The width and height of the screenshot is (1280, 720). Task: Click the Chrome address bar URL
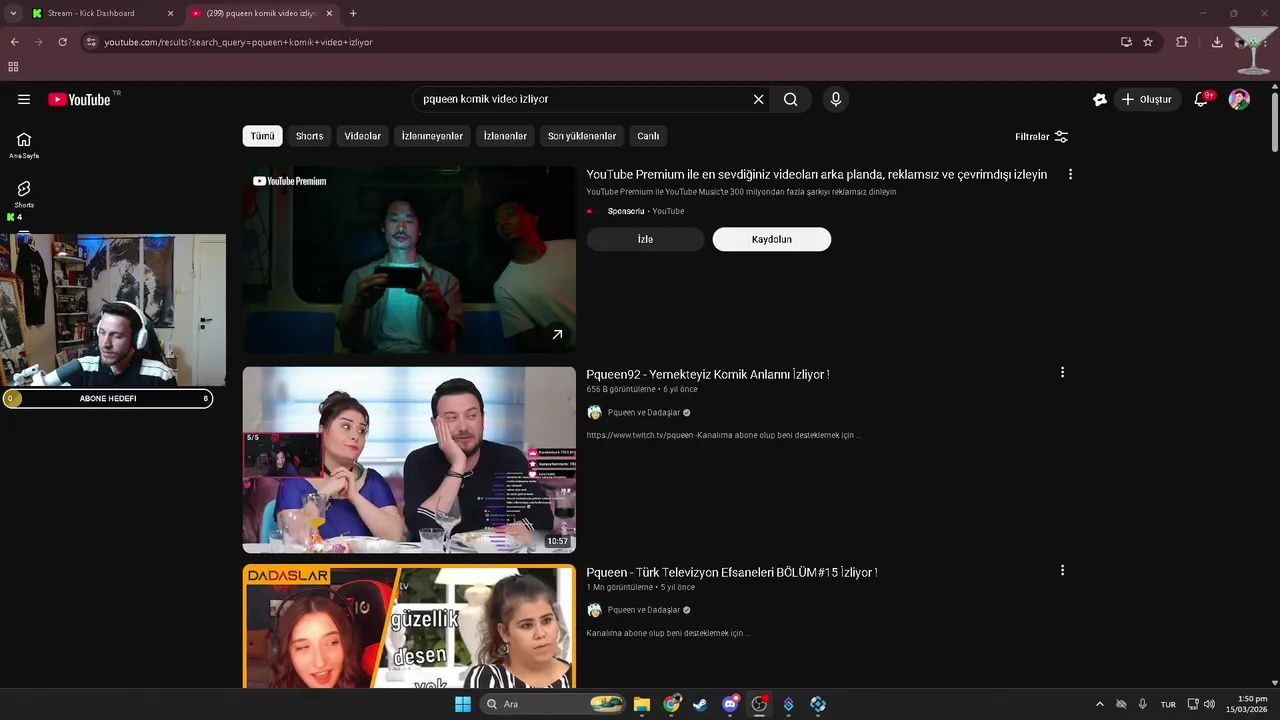pos(238,42)
